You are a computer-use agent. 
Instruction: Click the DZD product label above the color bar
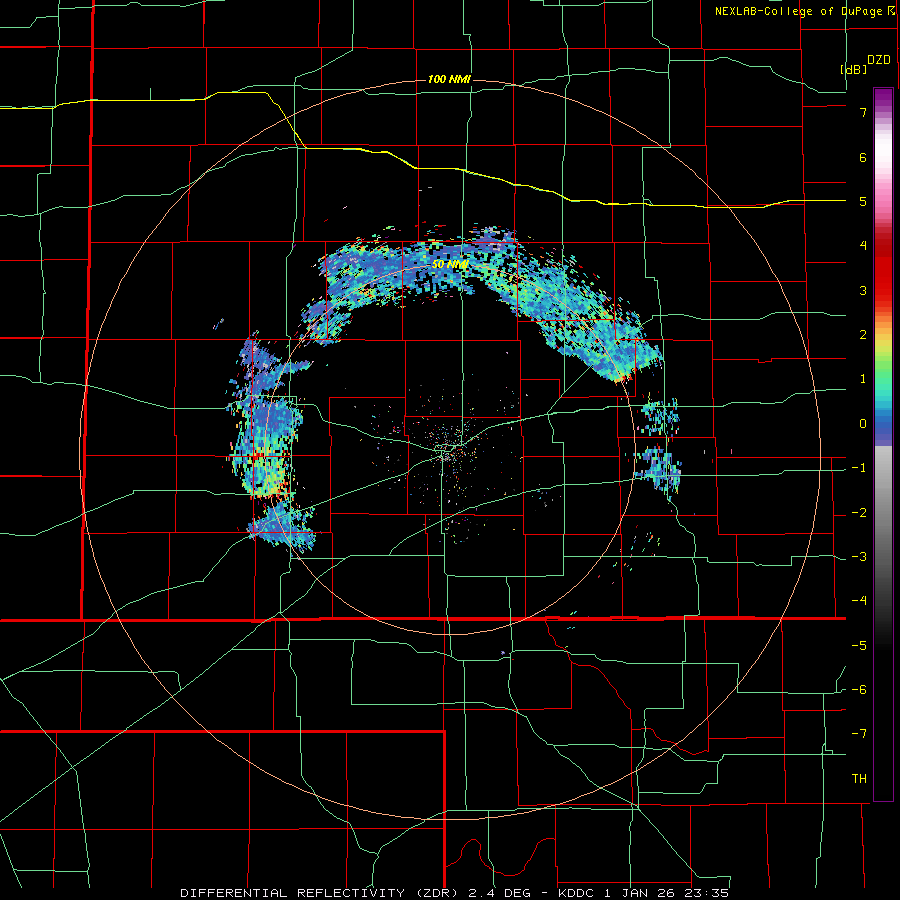[x=879, y=60]
